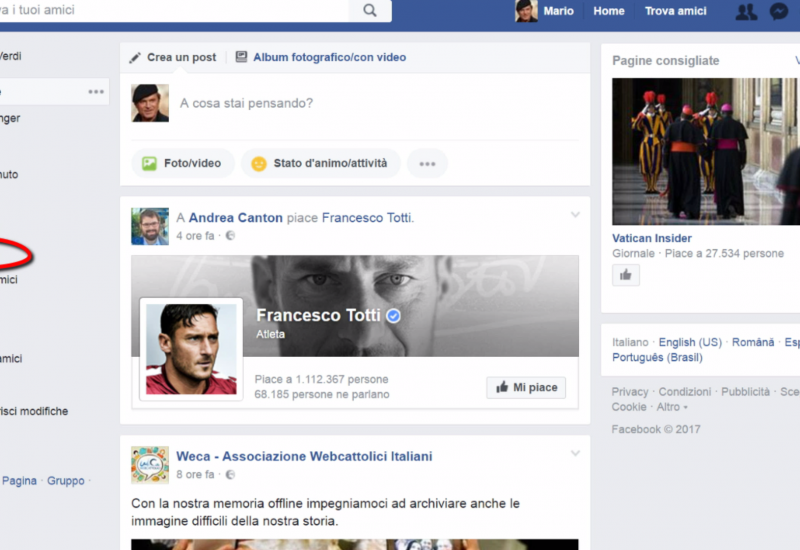800x550 pixels.
Task: Click Mario's profile picture in top bar
Action: click(526, 11)
